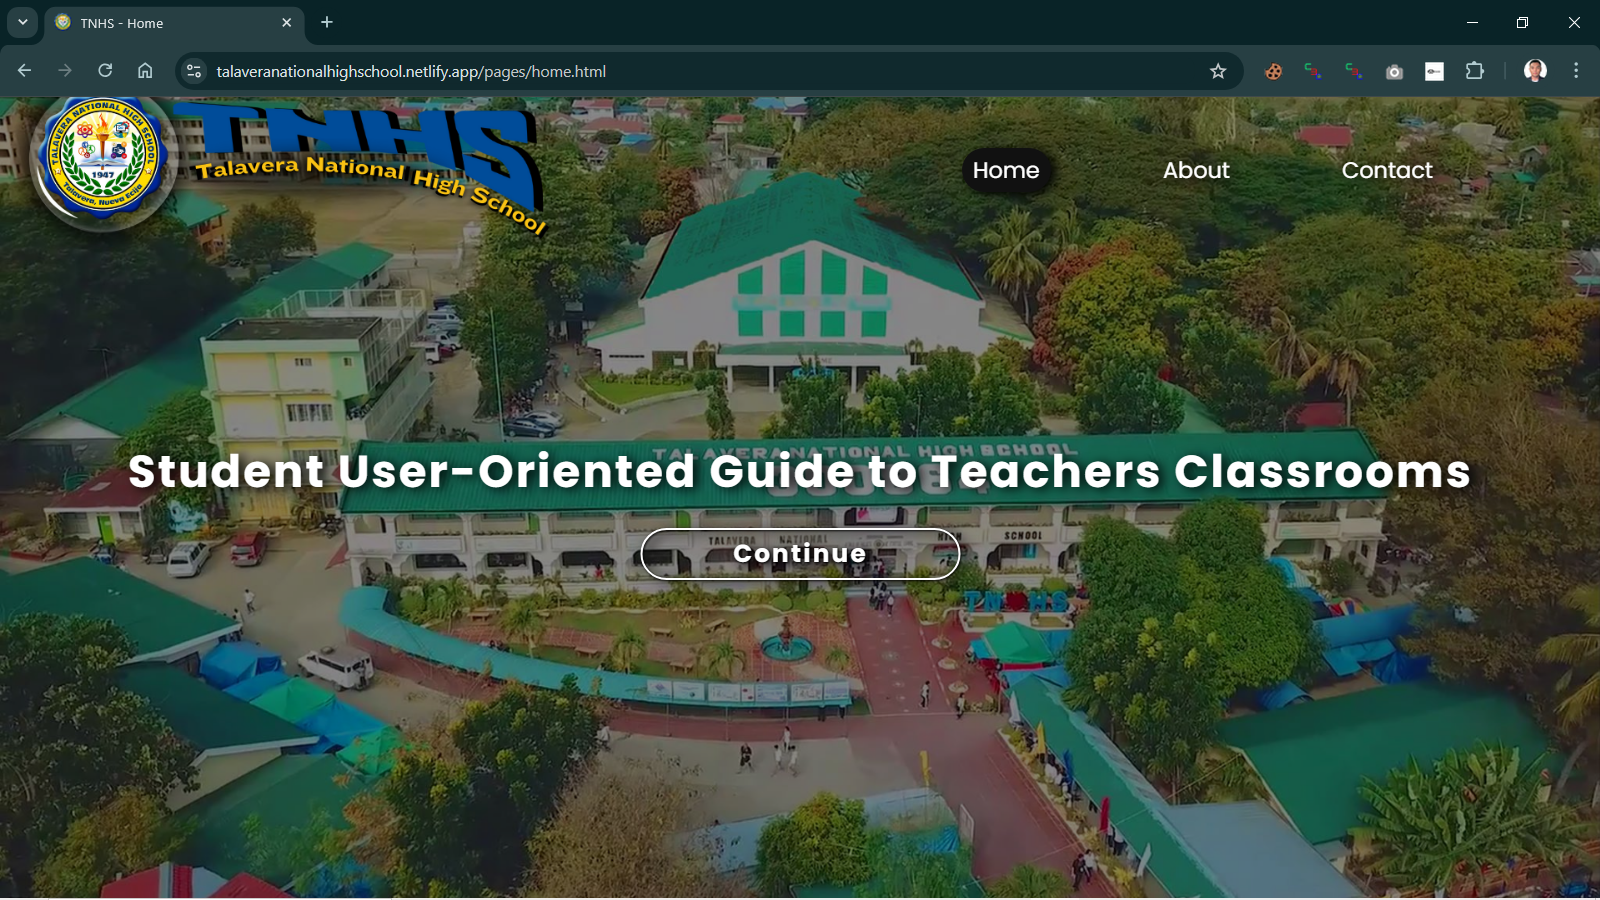This screenshot has width=1600, height=900.
Task: Click the second green-red extension icon
Action: [1353, 71]
